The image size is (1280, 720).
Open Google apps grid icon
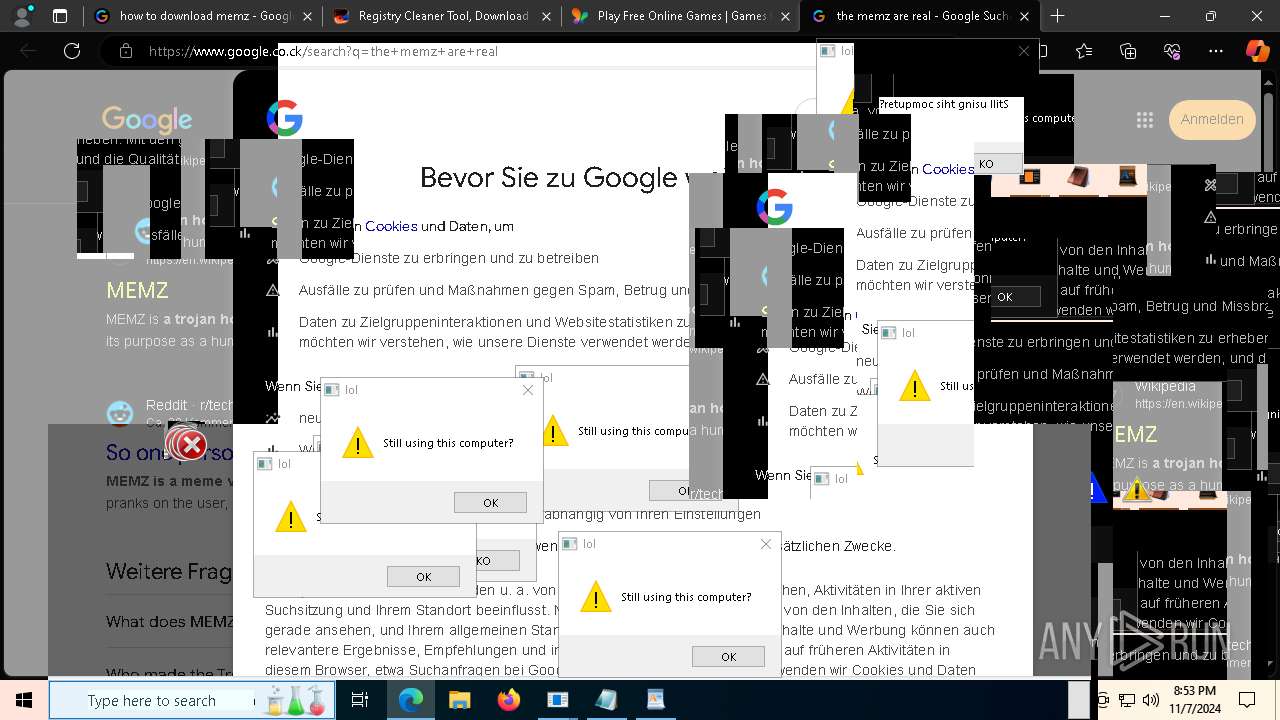coord(1145,119)
